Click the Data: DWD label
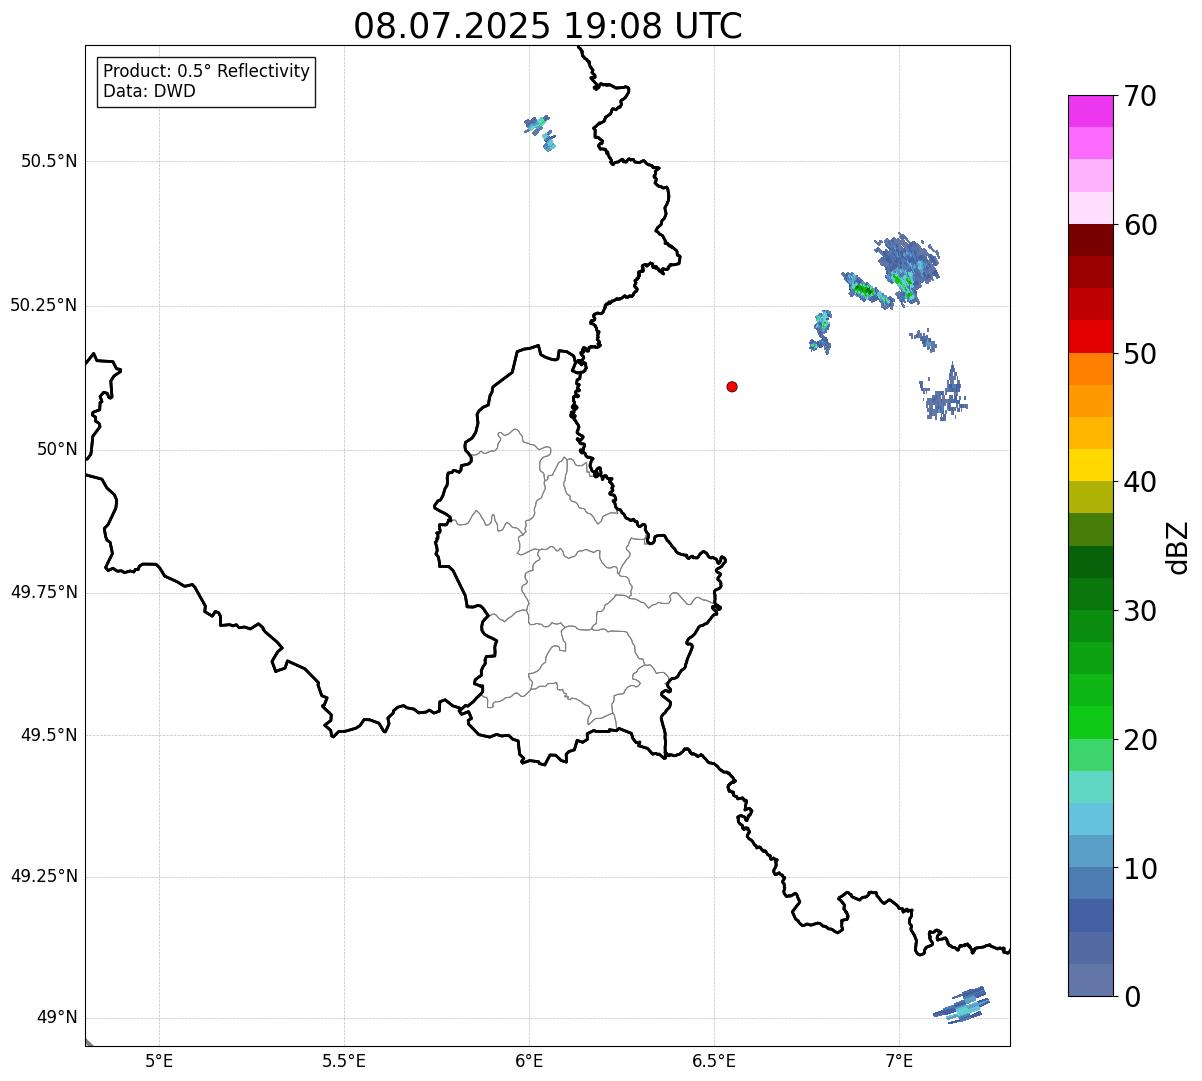 [149, 91]
